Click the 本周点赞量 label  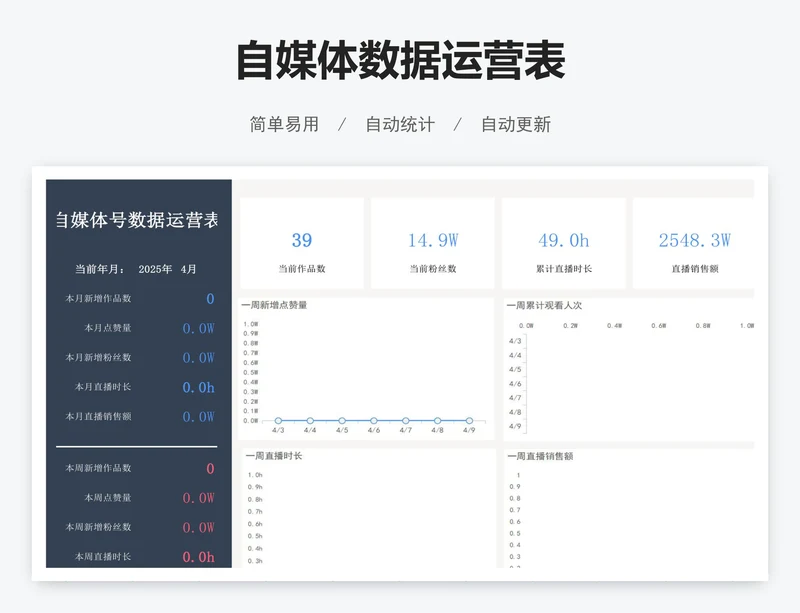(x=108, y=498)
